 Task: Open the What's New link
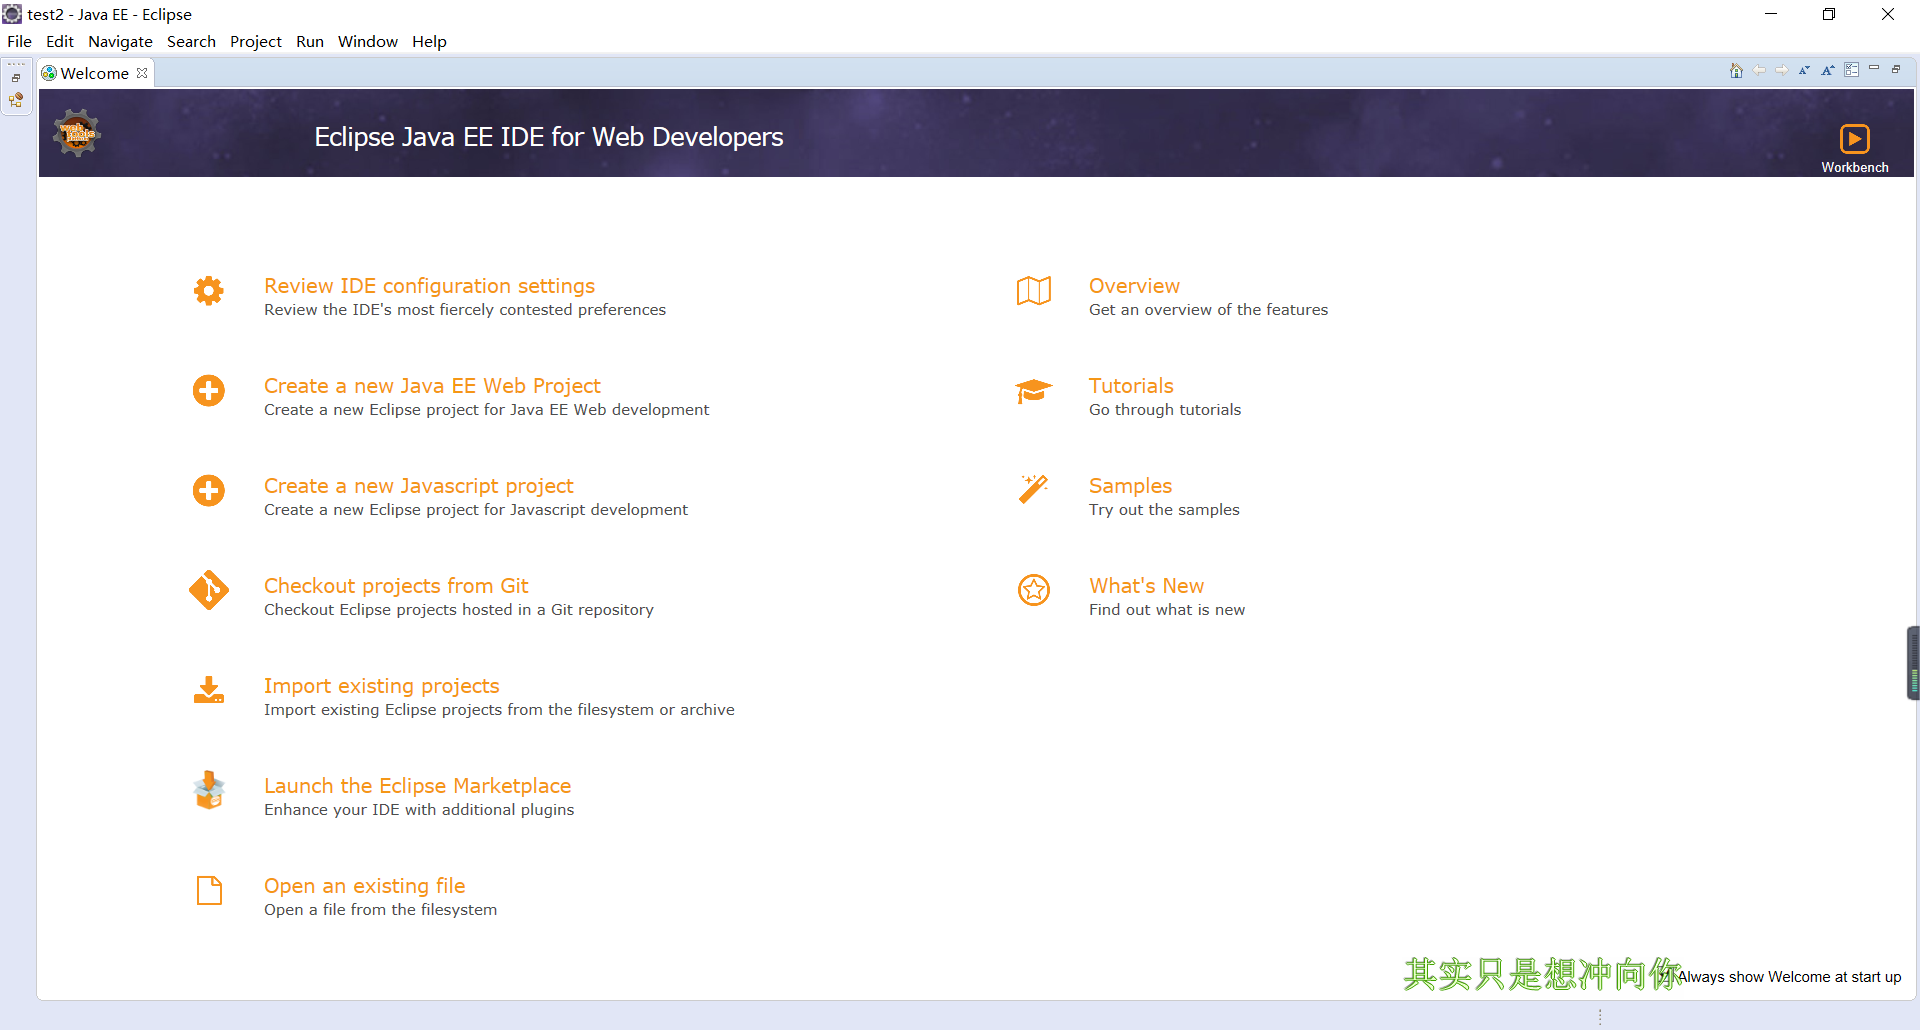[x=1146, y=586]
